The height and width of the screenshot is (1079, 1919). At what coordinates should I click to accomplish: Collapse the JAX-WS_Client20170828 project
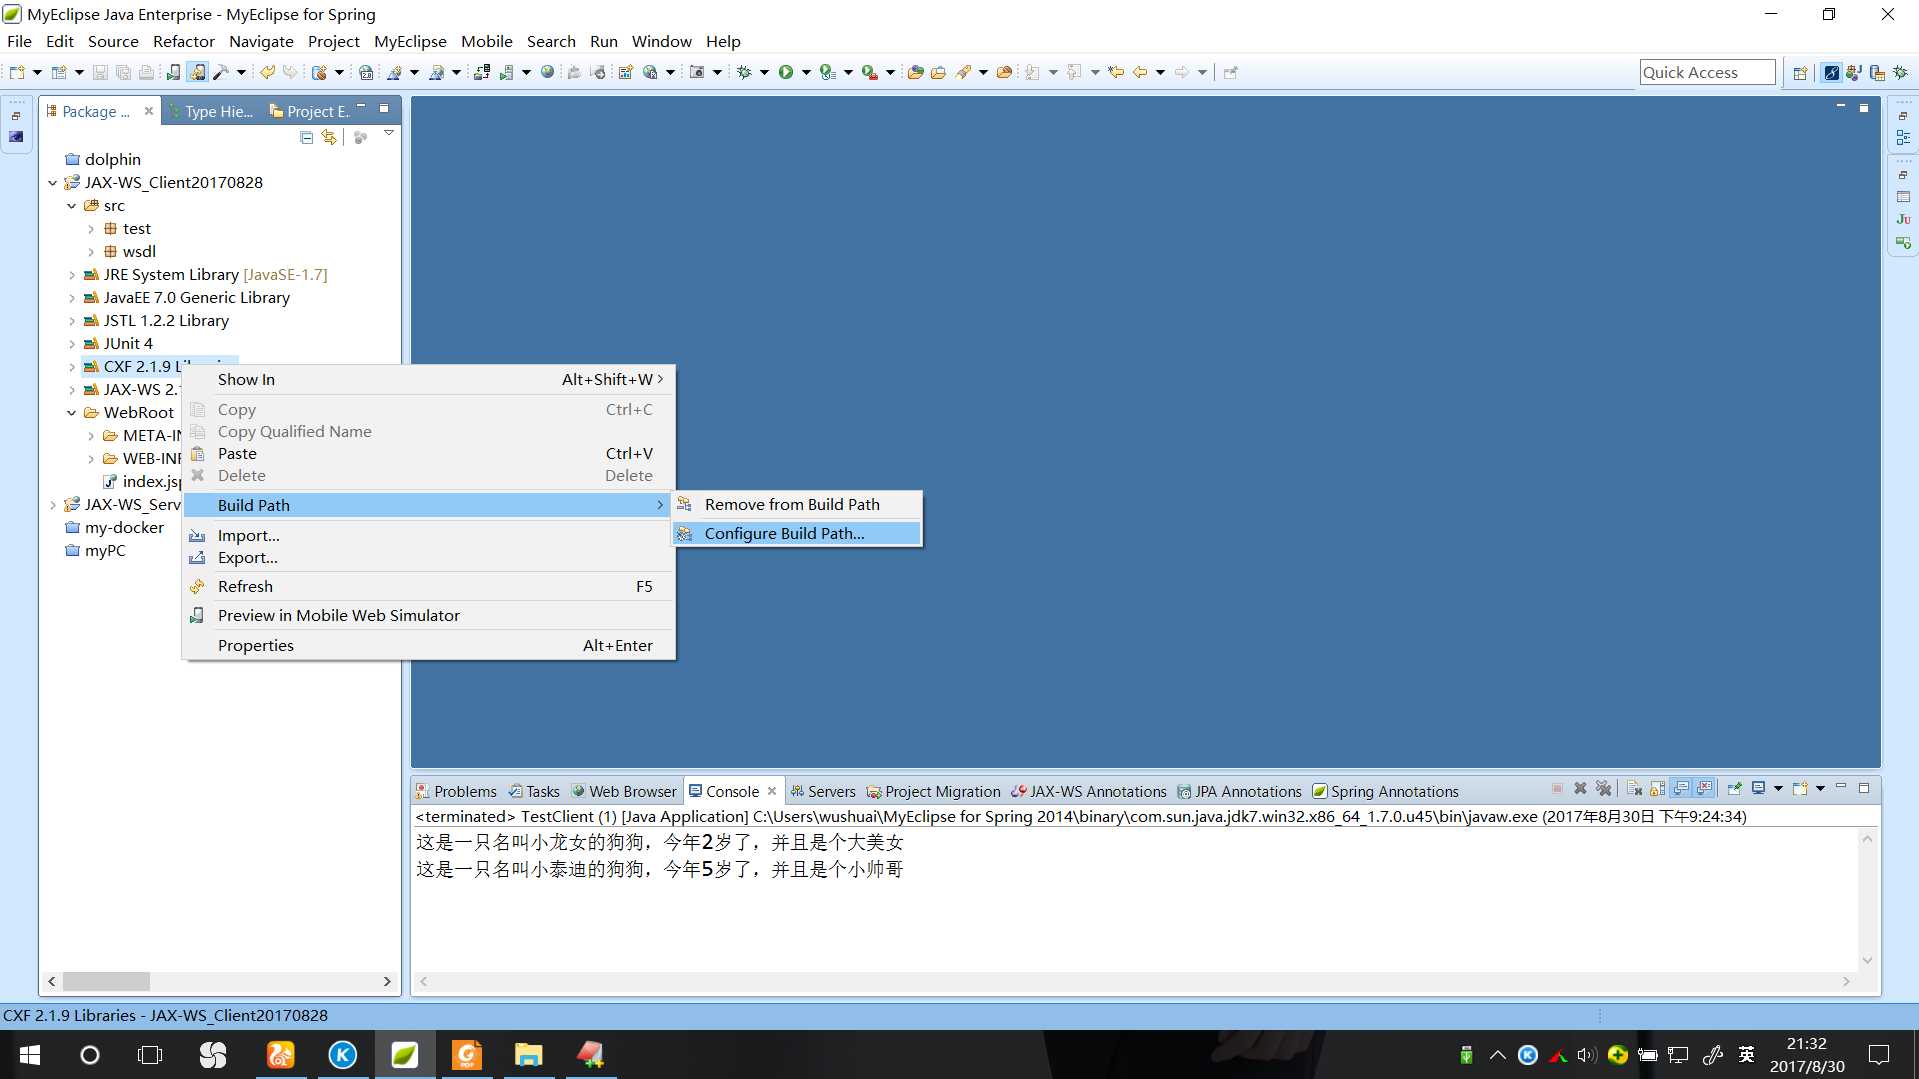click(x=53, y=183)
